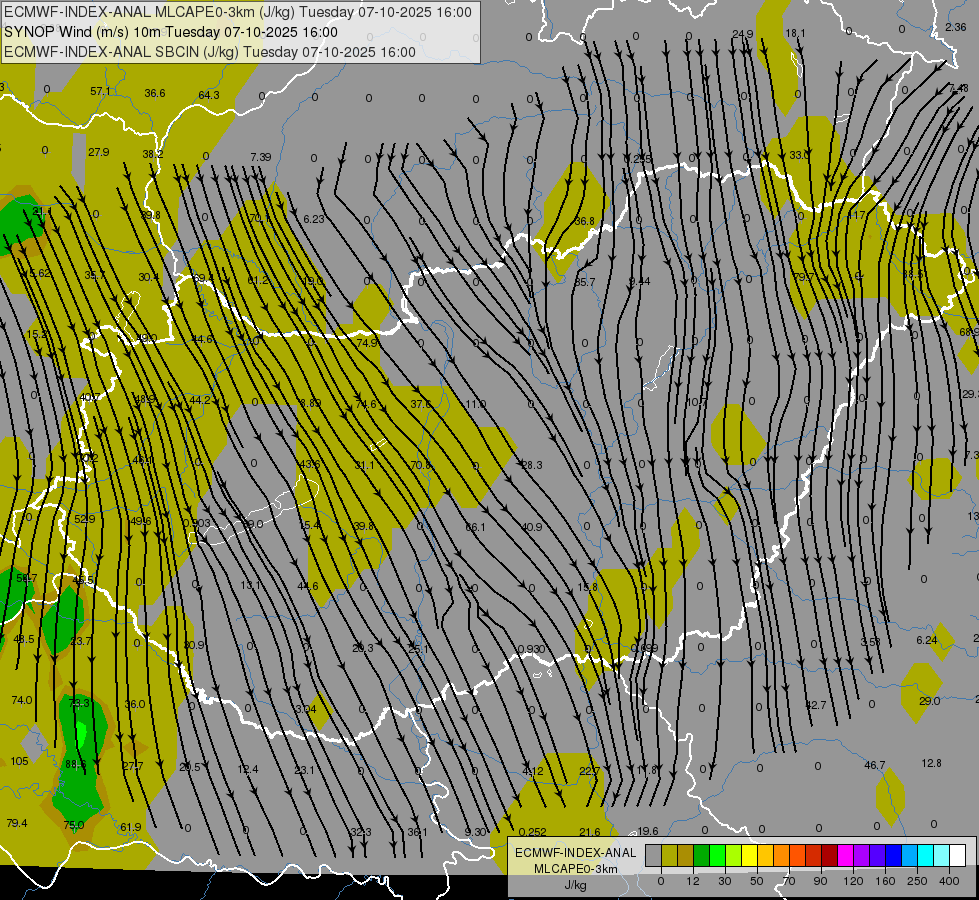Choose the dark green swatch above 12
This screenshot has width=979, height=900.
pyautogui.click(x=701, y=855)
